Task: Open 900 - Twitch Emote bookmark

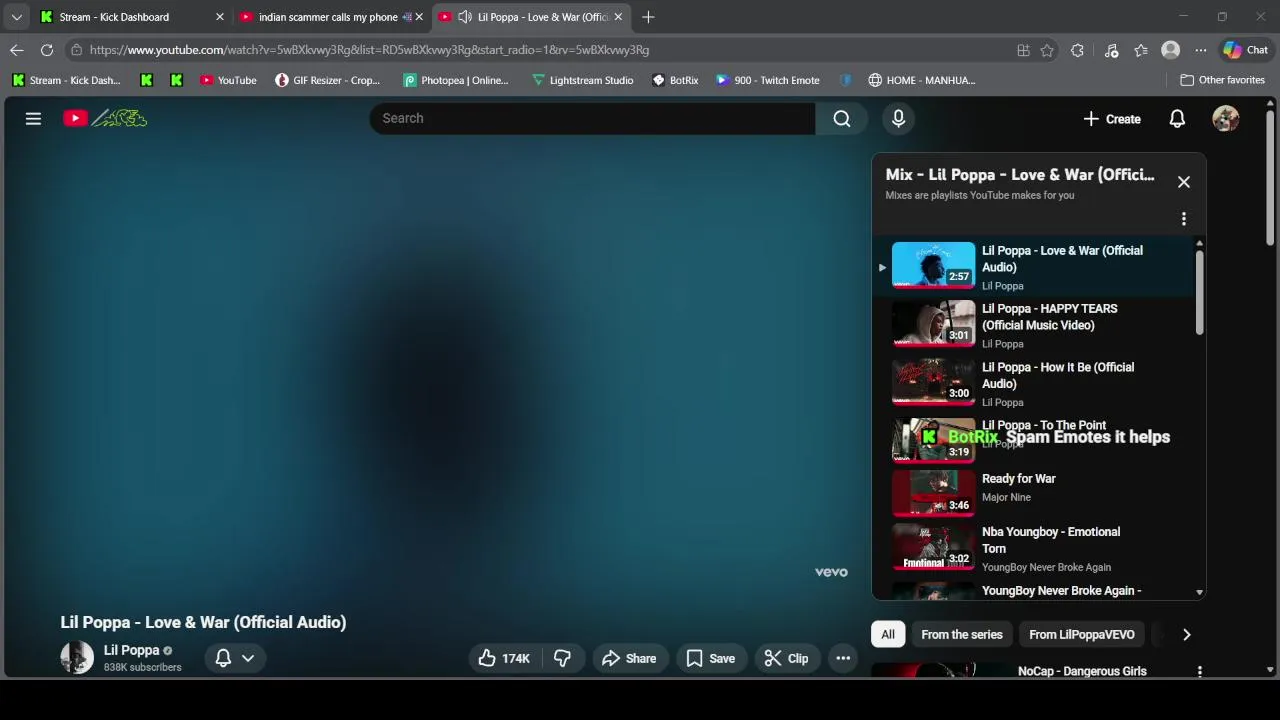Action: 768,80
